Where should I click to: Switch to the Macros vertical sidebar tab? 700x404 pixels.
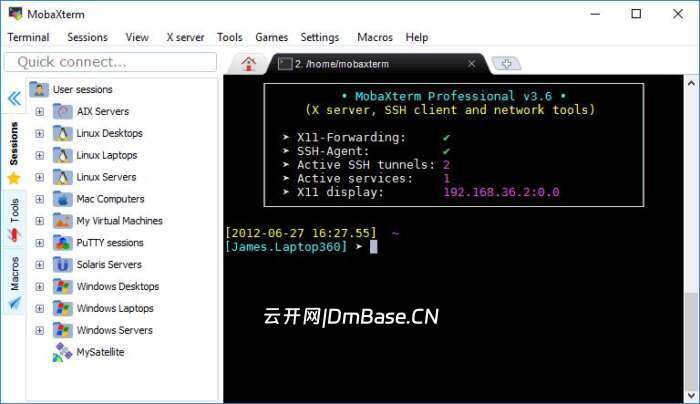coord(14,282)
